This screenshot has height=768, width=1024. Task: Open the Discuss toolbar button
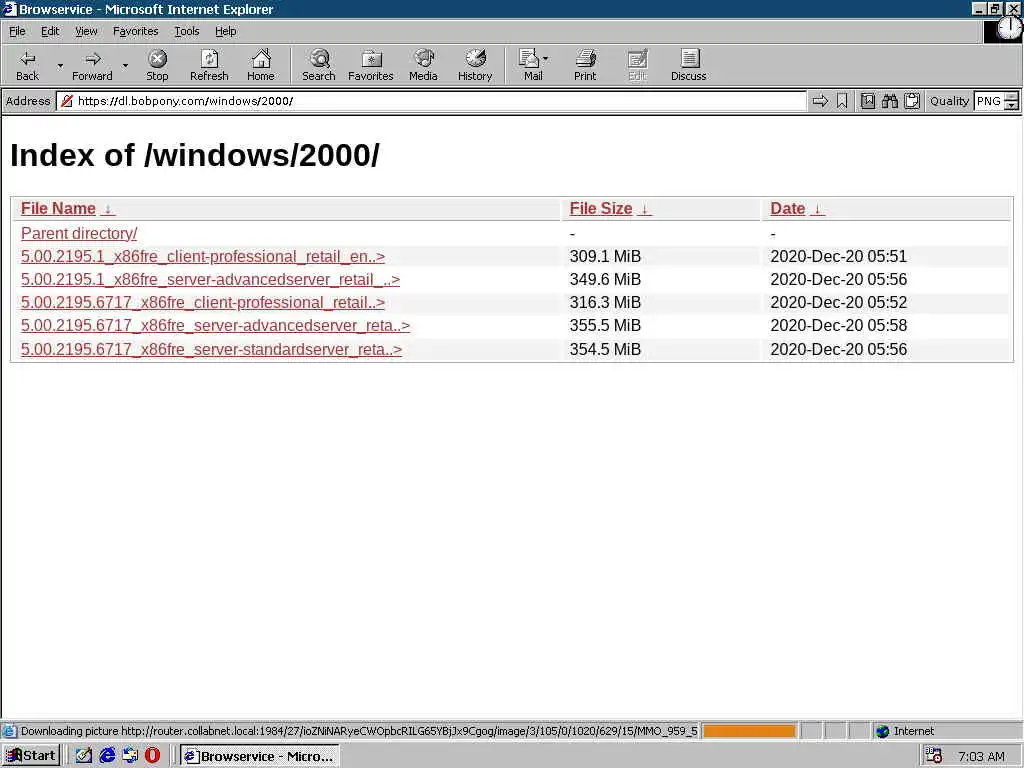(x=688, y=65)
